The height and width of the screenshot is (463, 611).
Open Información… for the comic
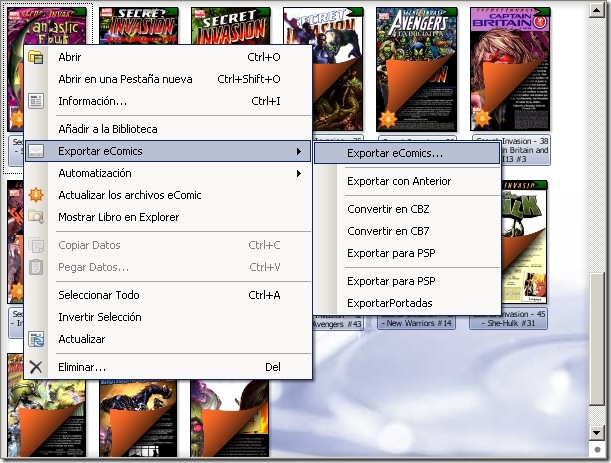168,101
